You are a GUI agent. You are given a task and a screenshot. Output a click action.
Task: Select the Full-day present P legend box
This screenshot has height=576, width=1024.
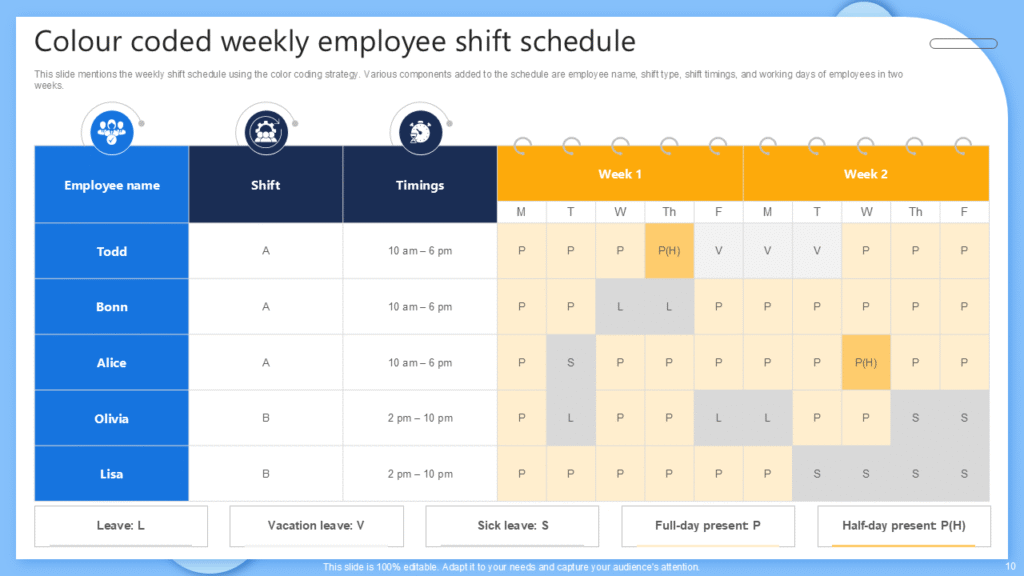[708, 525]
